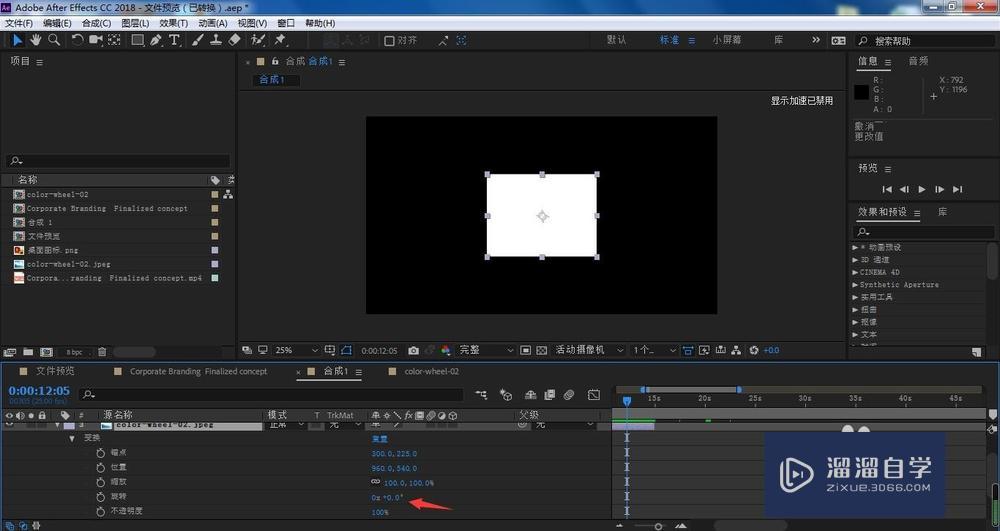Click the 重置 transform reset link
This screenshot has height=531, width=1000.
[x=379, y=439]
